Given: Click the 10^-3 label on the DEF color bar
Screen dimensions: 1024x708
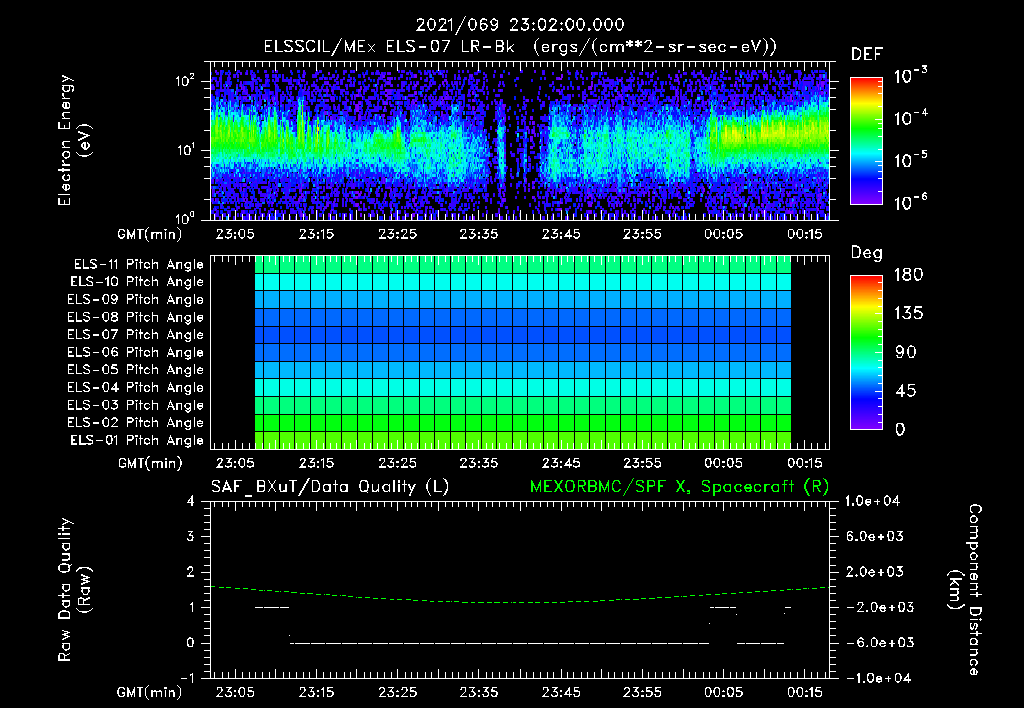Looking at the screenshot, I should coord(910,76).
